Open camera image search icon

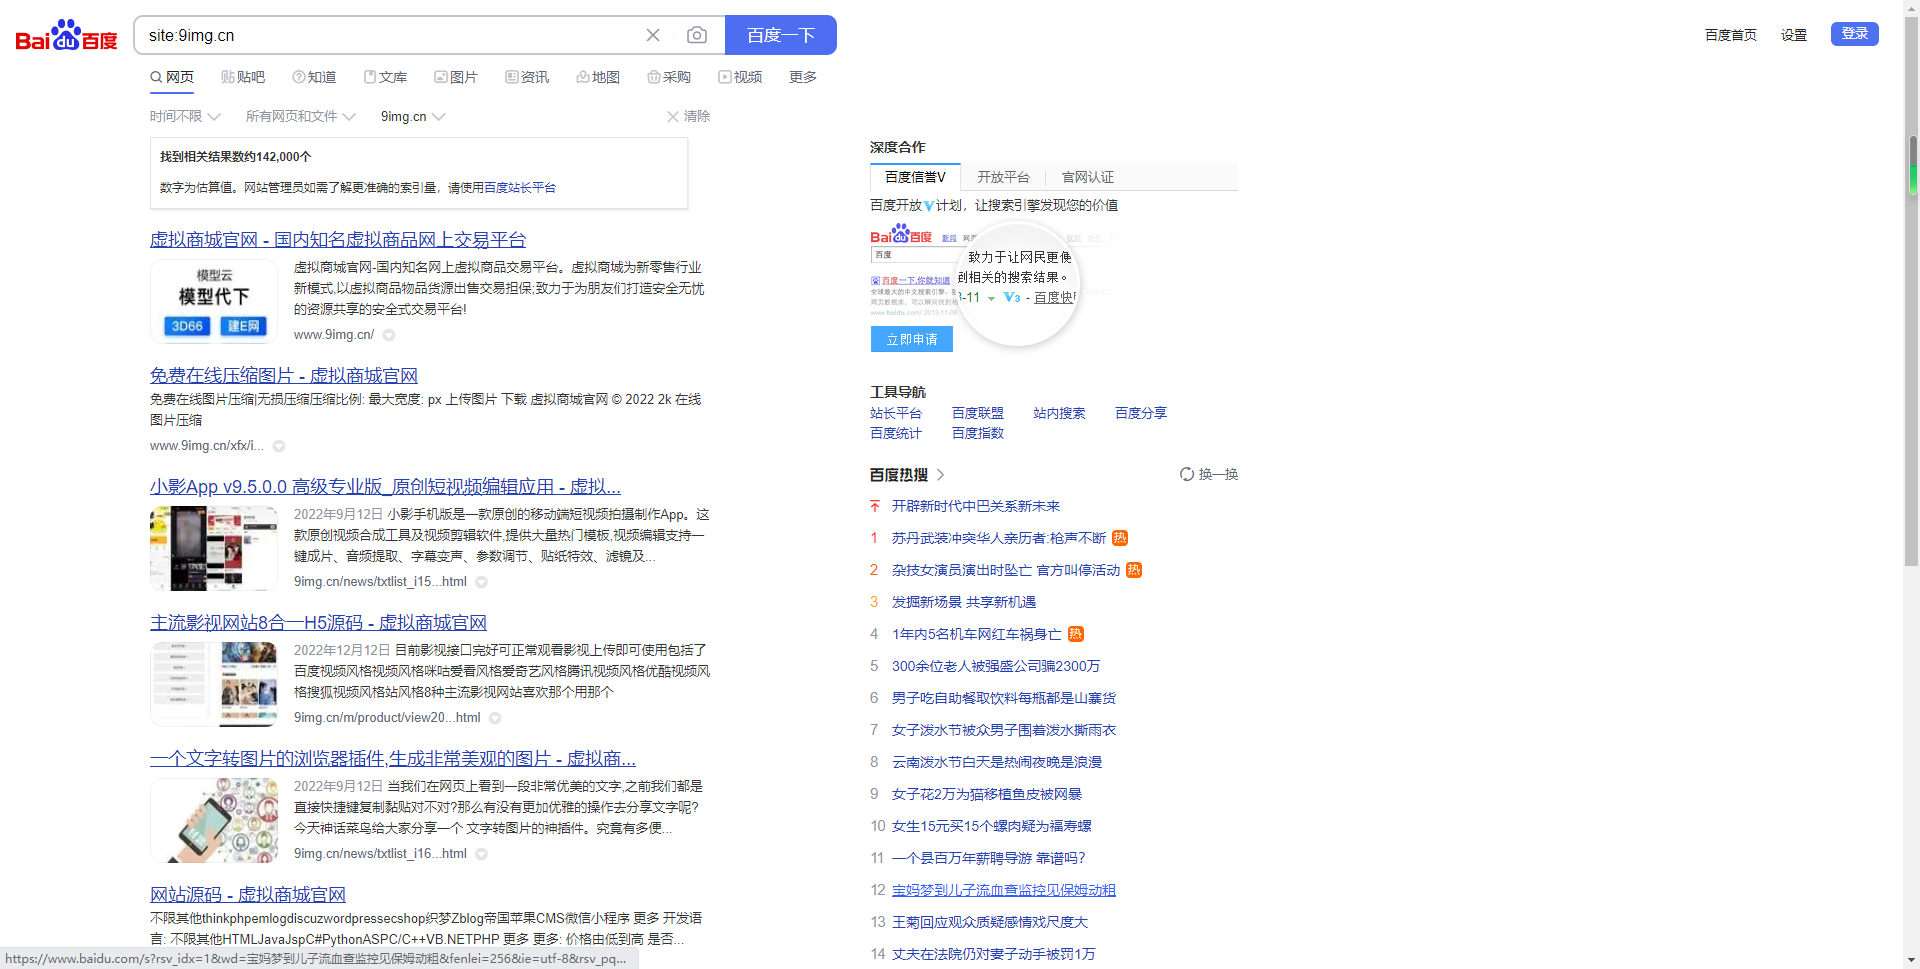(697, 35)
